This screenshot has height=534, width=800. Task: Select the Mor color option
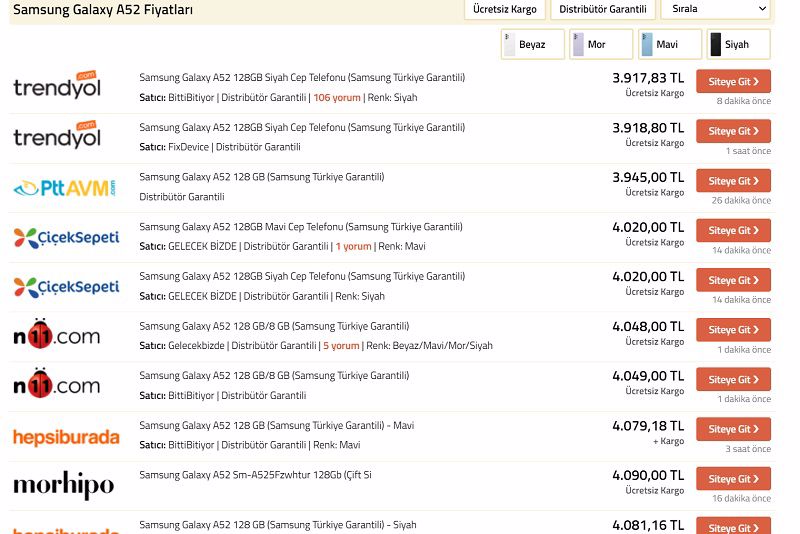[x=601, y=44]
